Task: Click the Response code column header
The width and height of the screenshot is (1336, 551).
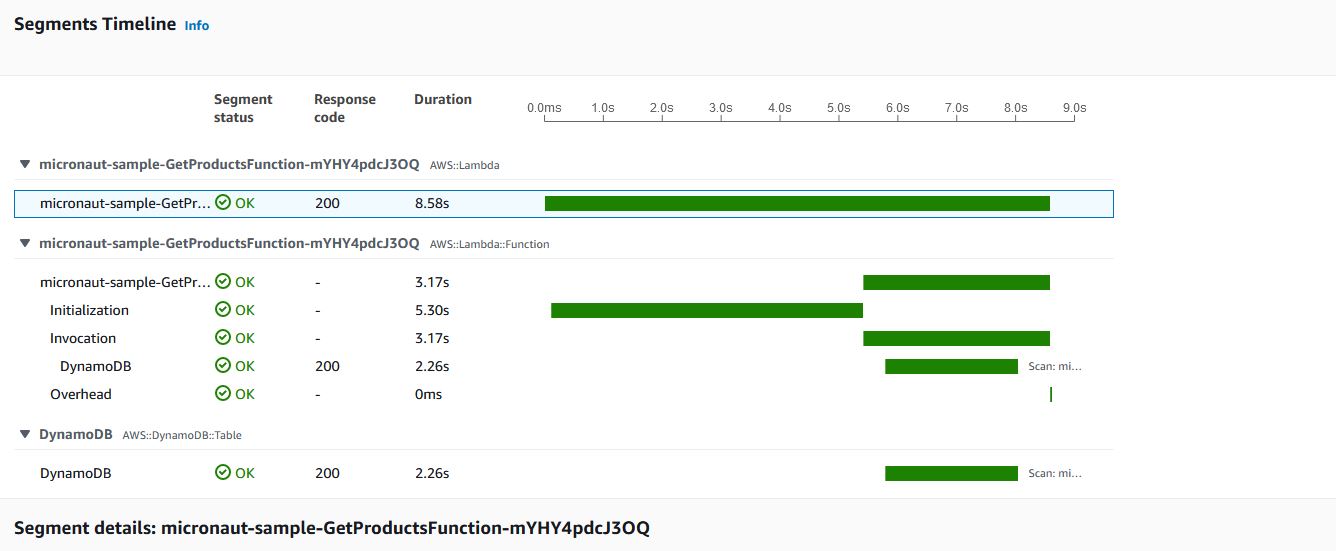Action: coord(345,108)
